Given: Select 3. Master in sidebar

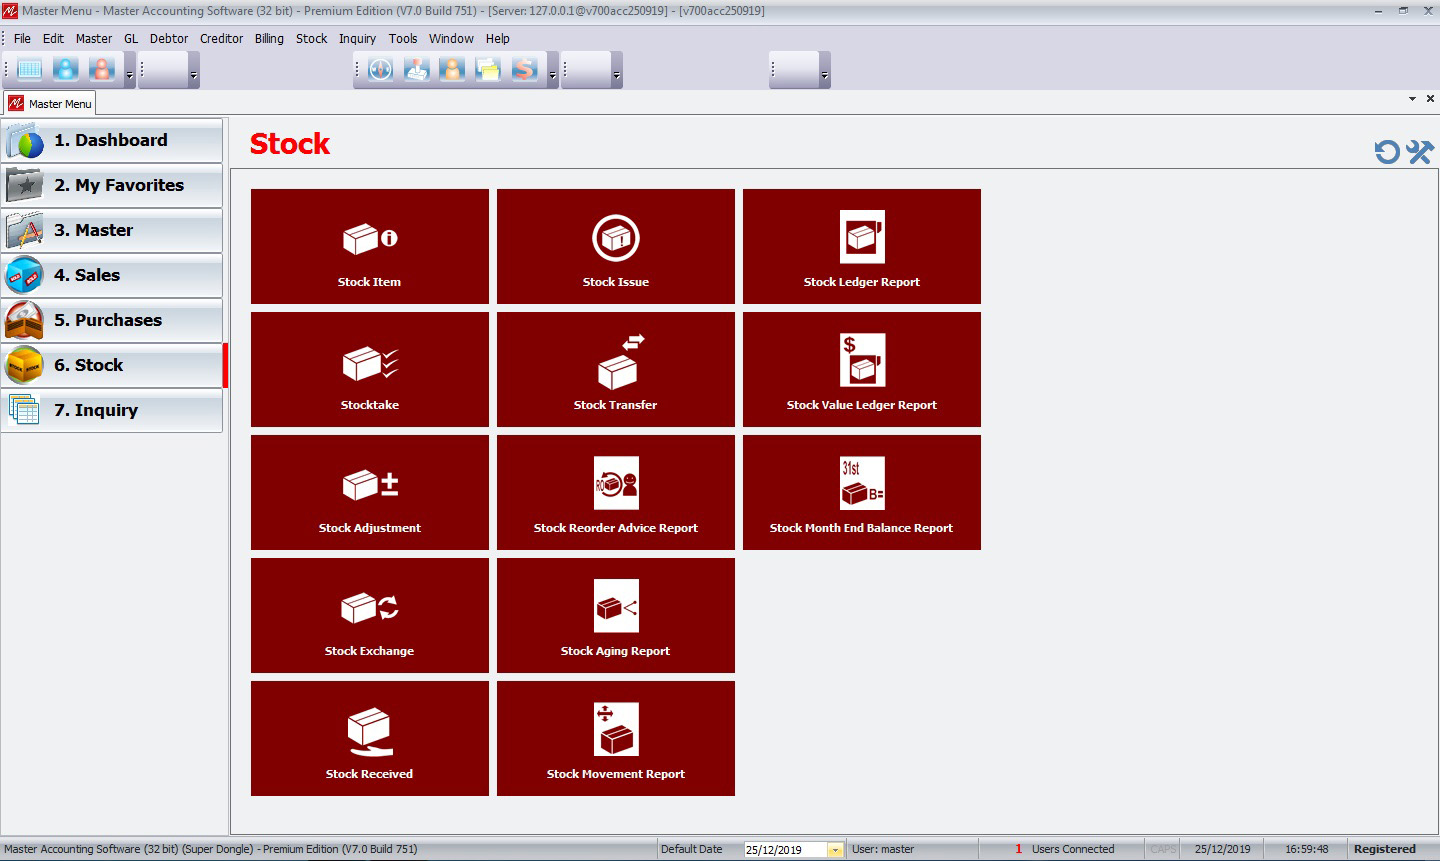Looking at the screenshot, I should [x=111, y=231].
